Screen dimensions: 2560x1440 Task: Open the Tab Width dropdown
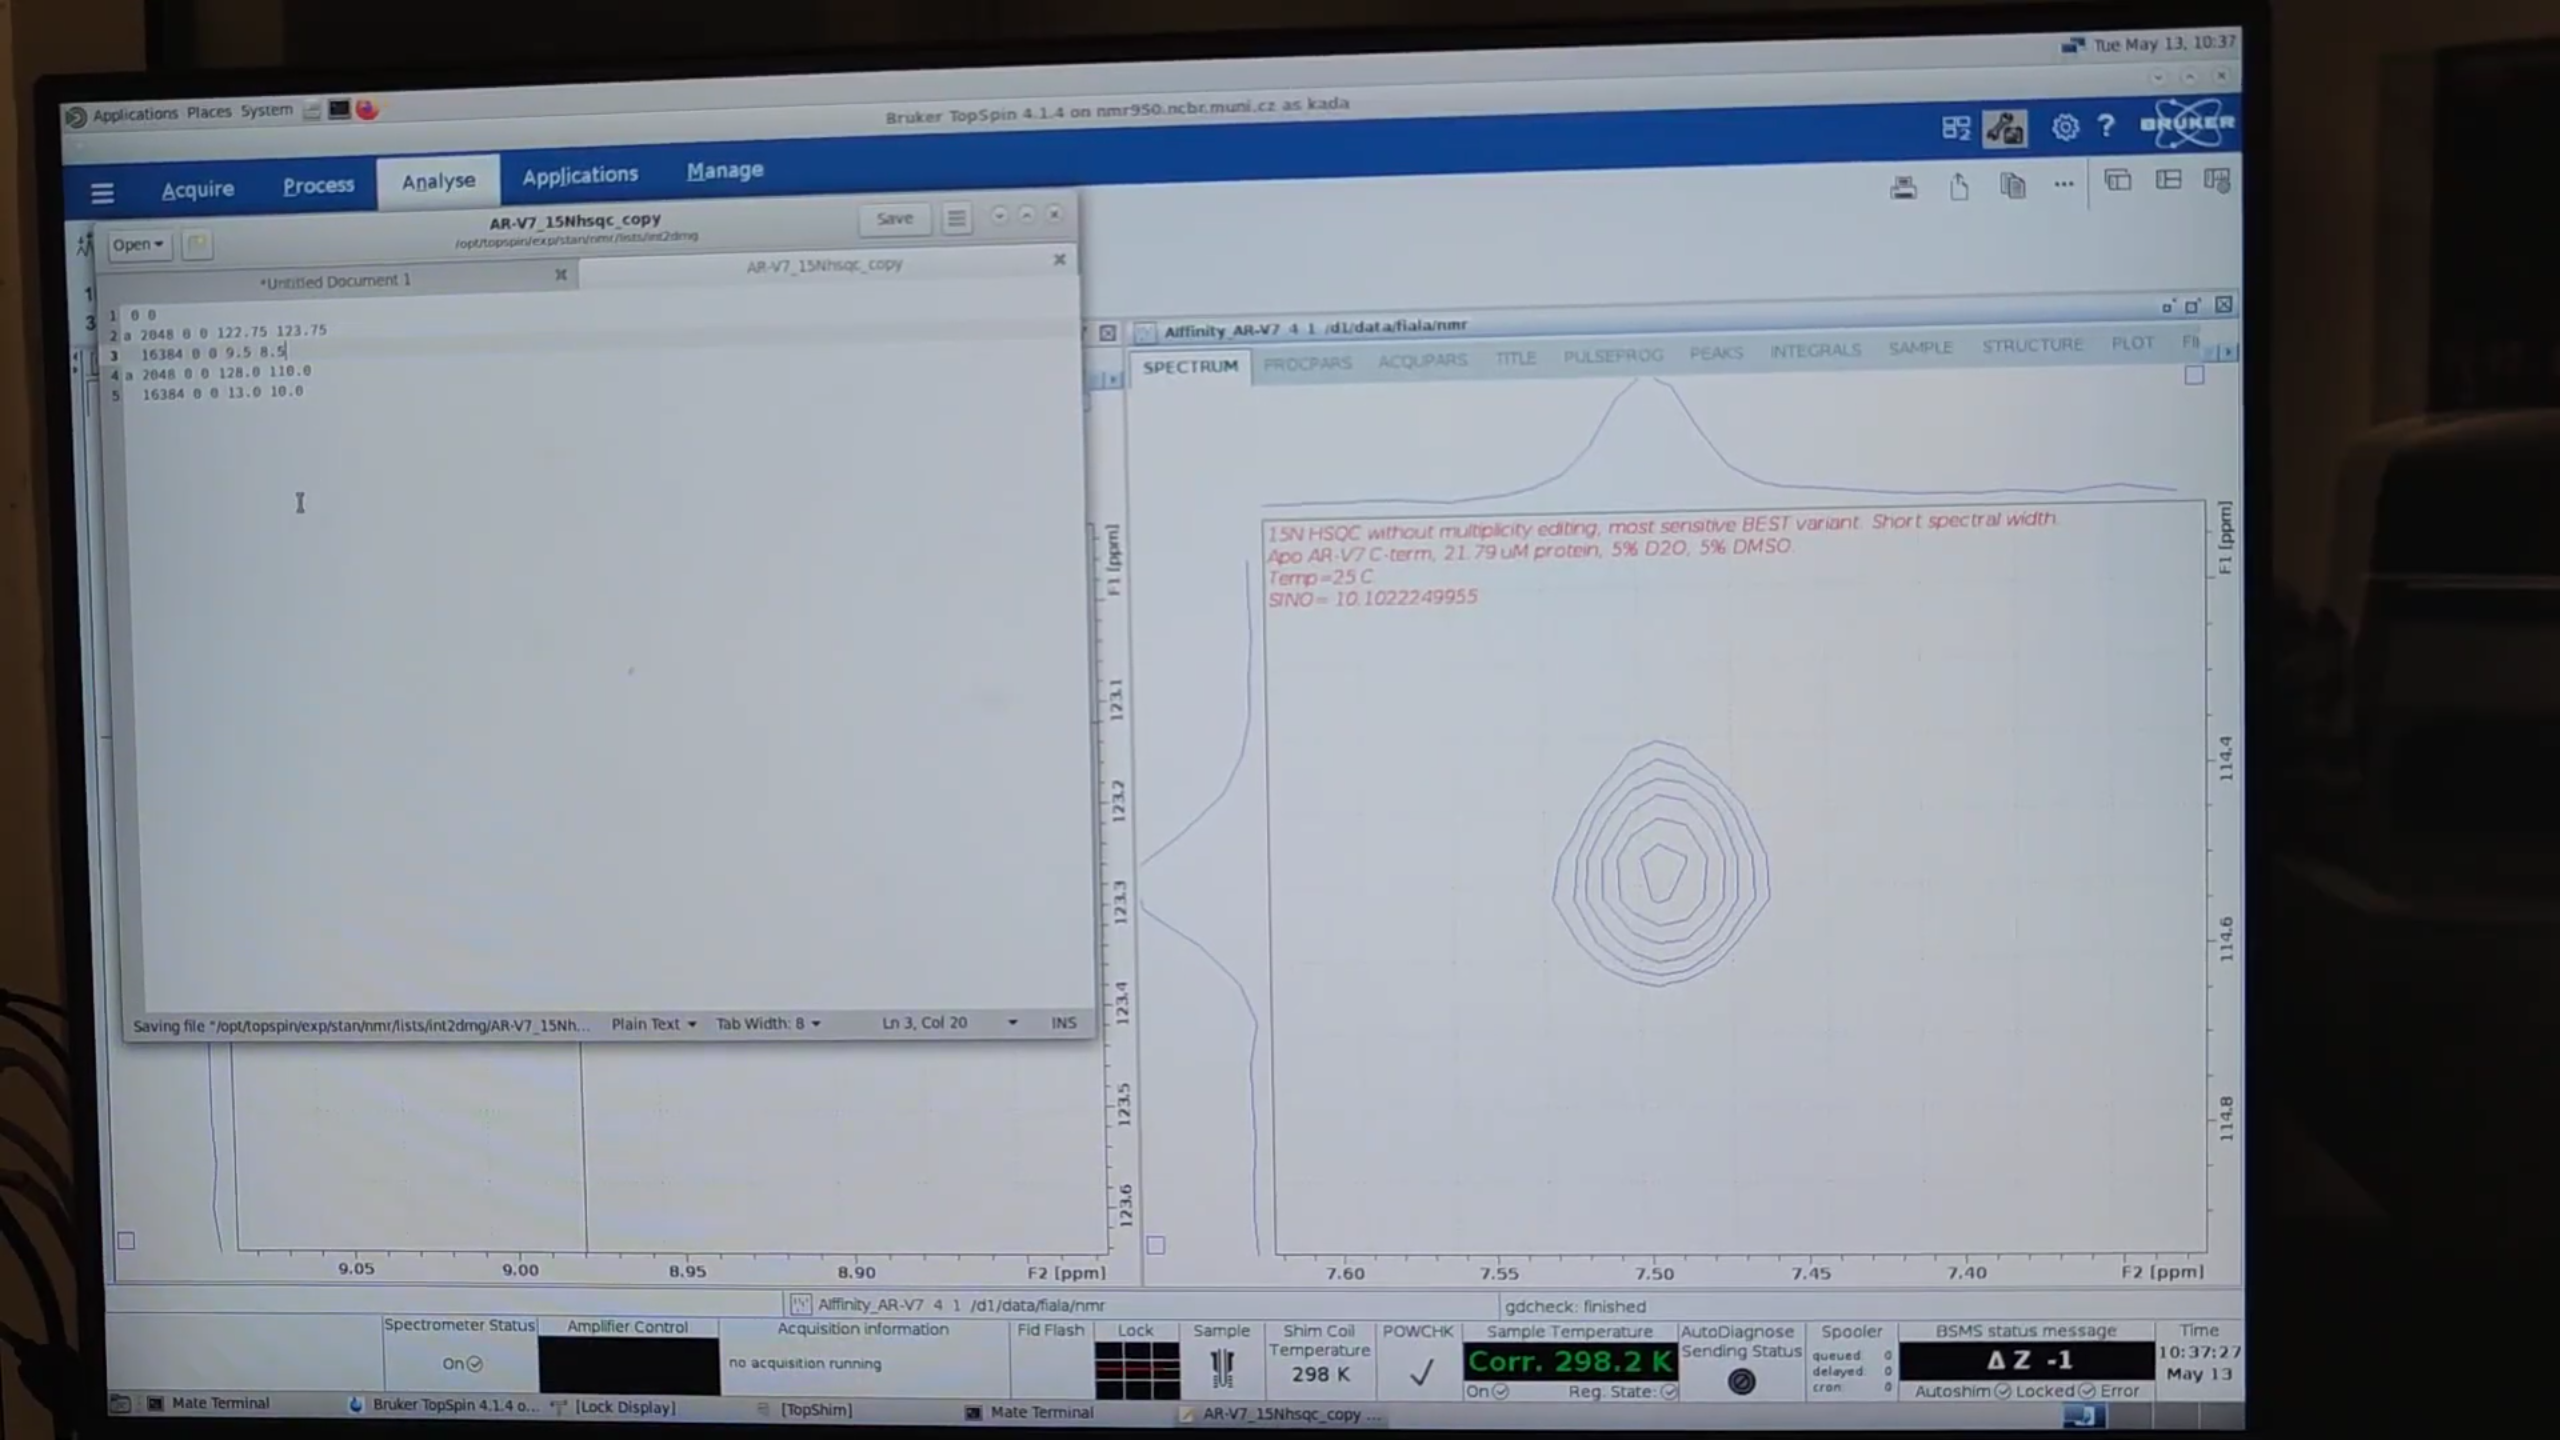point(767,1023)
